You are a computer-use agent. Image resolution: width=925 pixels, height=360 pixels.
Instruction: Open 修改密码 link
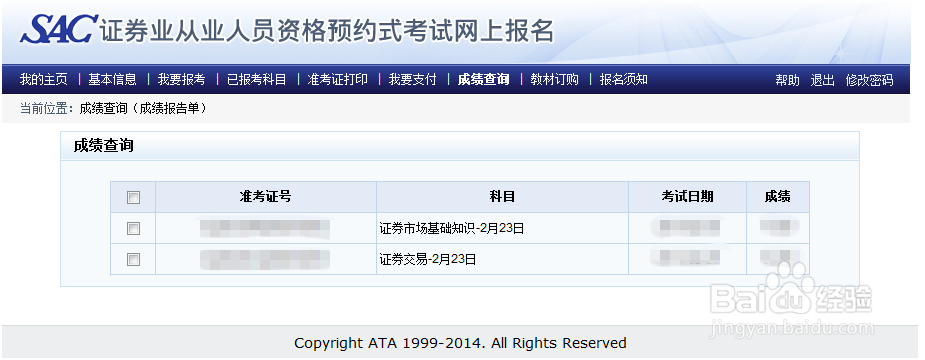click(x=870, y=80)
